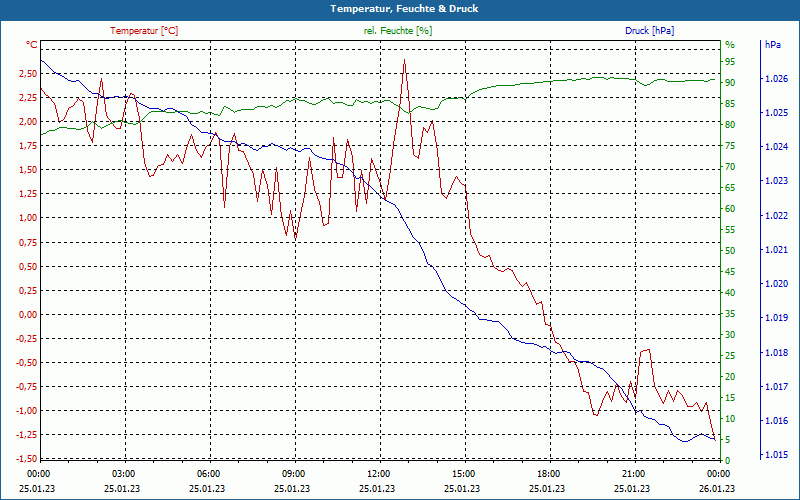This screenshot has height=500, width=800.
Task: Click the 1.023 pressure axis value
Action: click(x=777, y=181)
